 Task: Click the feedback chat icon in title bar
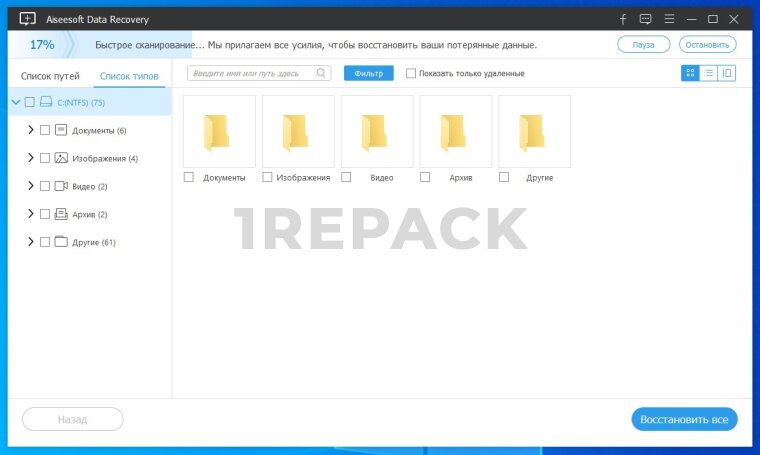click(x=645, y=19)
